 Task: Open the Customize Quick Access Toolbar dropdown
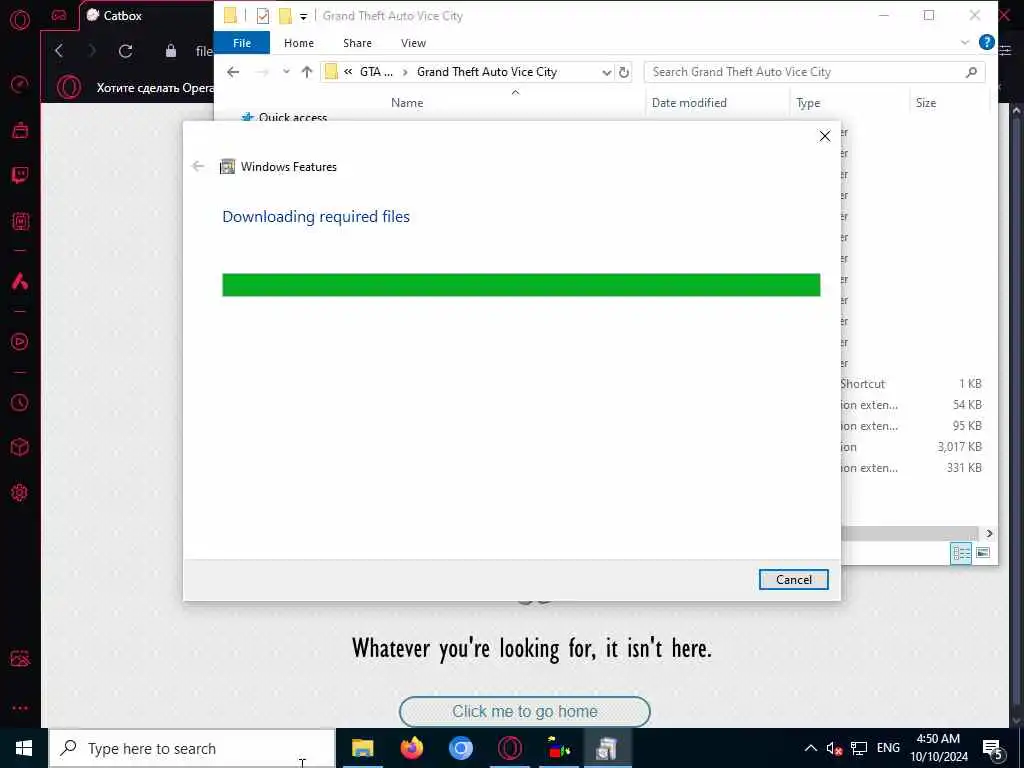coord(303,16)
